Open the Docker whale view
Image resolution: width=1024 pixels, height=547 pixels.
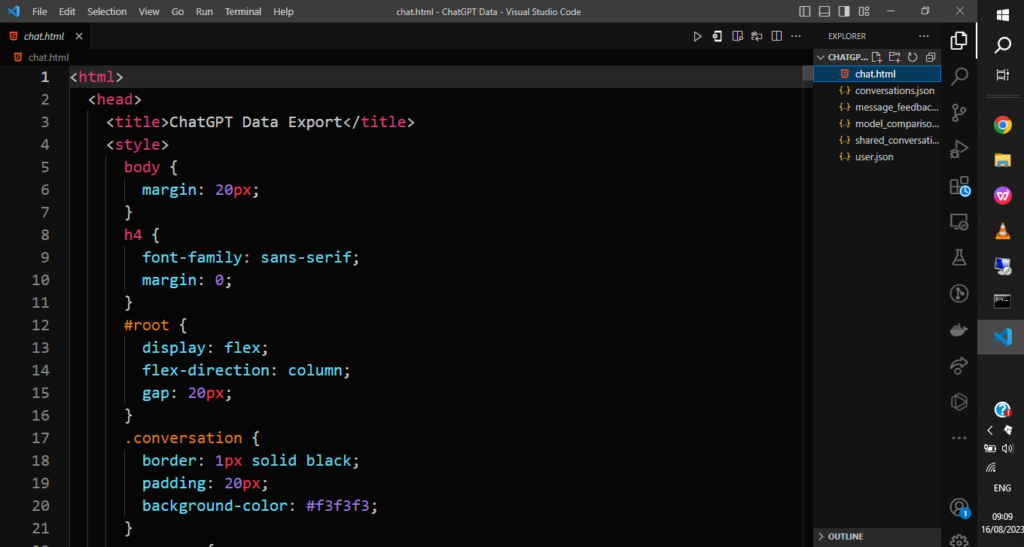pos(959,330)
